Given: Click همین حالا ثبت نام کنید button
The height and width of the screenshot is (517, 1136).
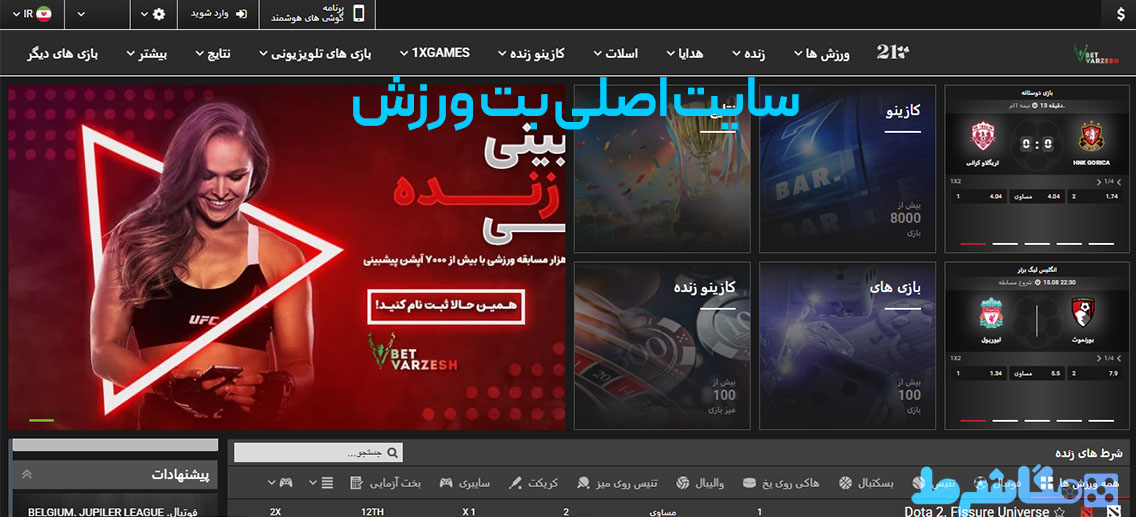Looking at the screenshot, I should click(x=446, y=307).
